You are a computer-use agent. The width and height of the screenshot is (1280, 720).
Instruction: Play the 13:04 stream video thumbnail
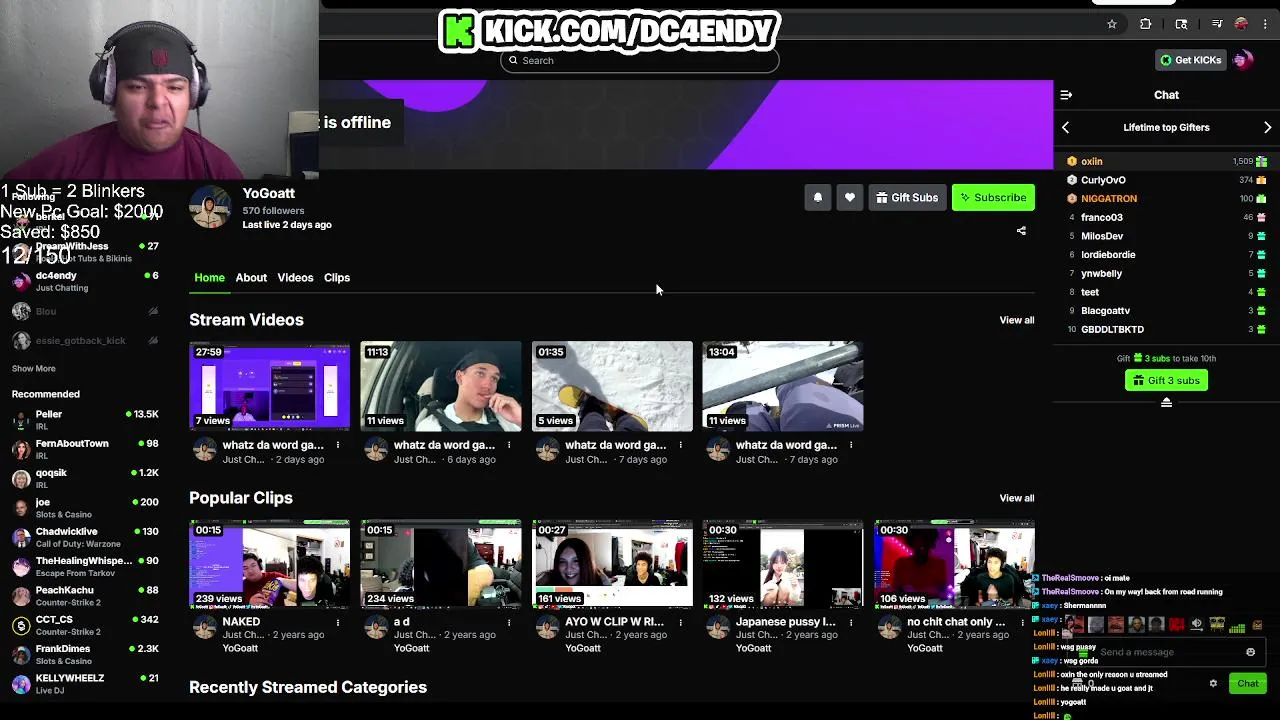pos(783,386)
